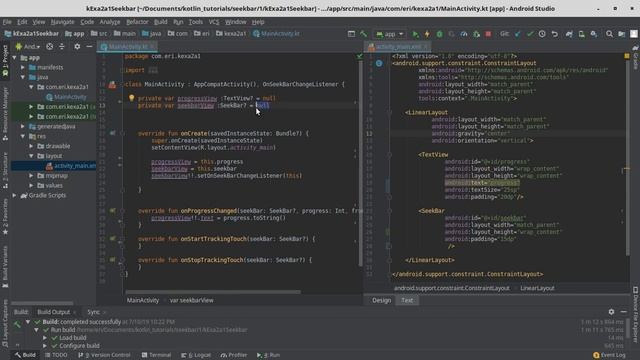Screen dimensions: 640x360
Task: Sync project with Gradle files icon
Action: point(569,34)
